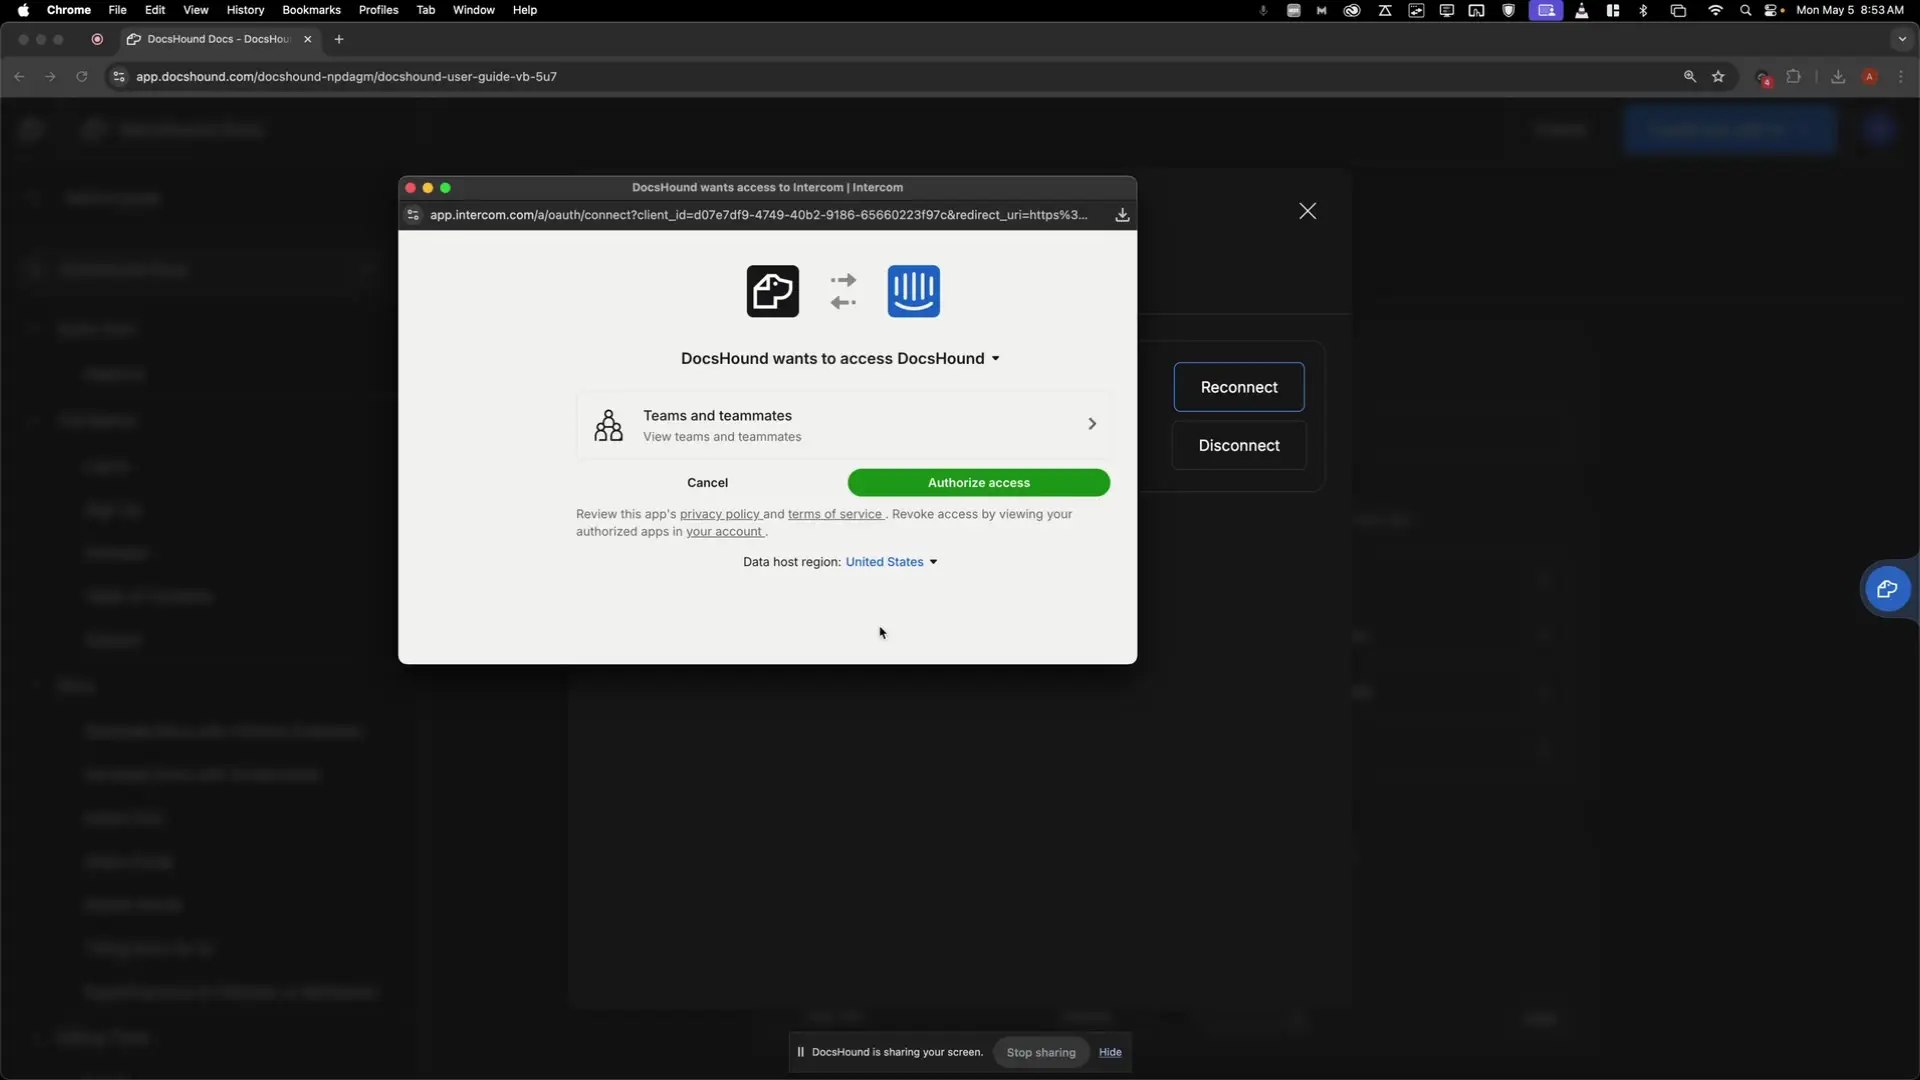Open the Bookmarks menu
The height and width of the screenshot is (1080, 1920).
pos(311,10)
